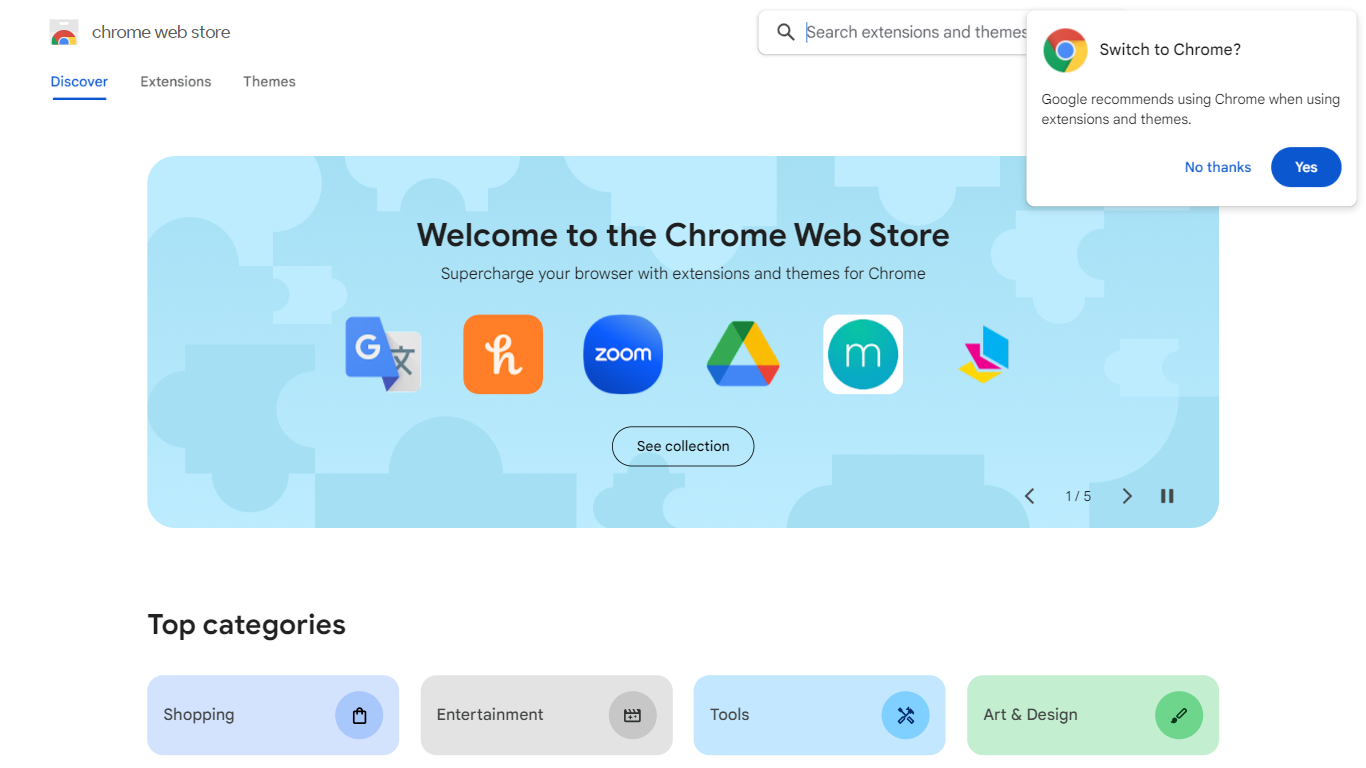Click the Chrome Web Store logo icon
Image resolution: width=1366 pixels, height=768 pixels.
(64, 33)
